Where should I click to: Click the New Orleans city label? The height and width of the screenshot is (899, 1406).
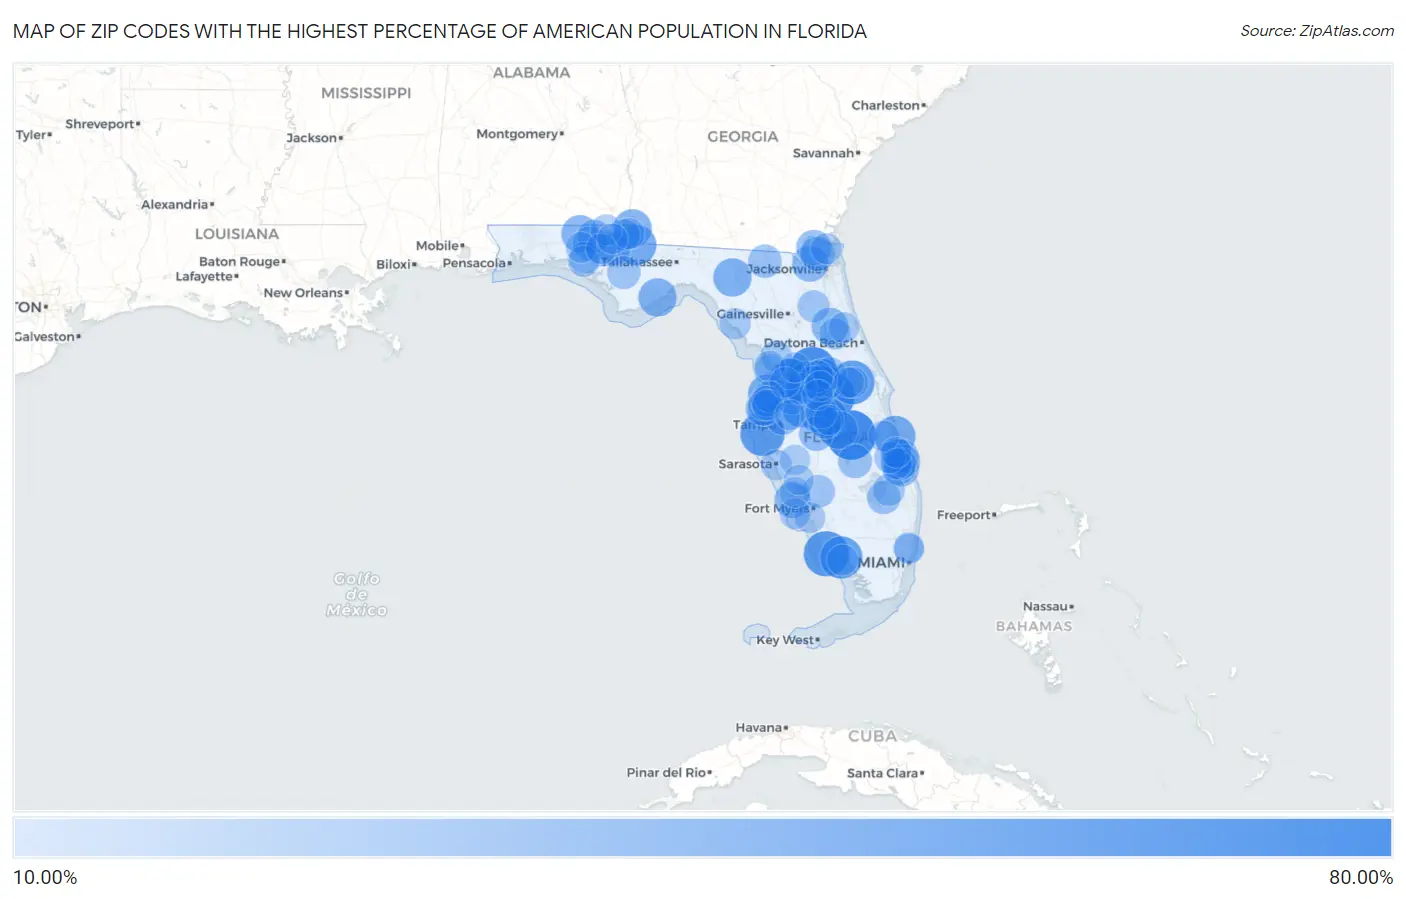(x=303, y=293)
